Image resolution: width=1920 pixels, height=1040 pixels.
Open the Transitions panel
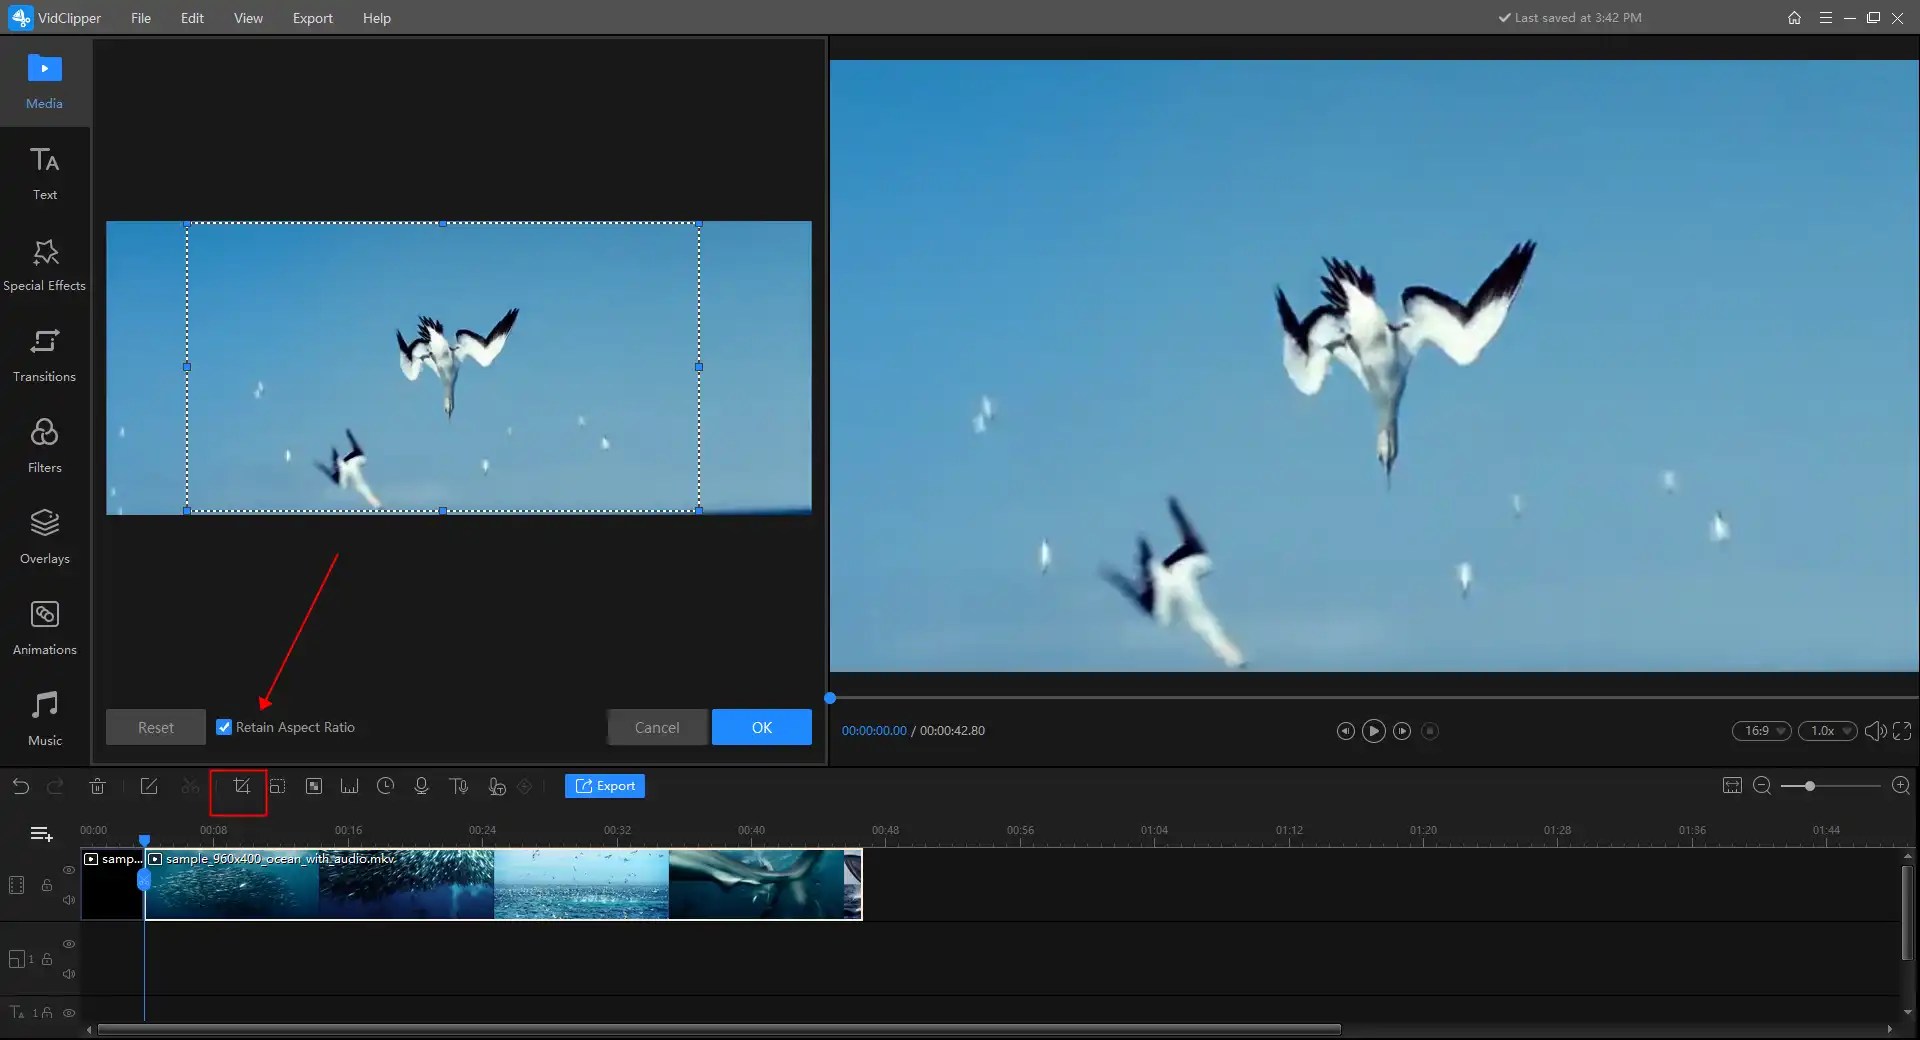[x=43, y=353]
